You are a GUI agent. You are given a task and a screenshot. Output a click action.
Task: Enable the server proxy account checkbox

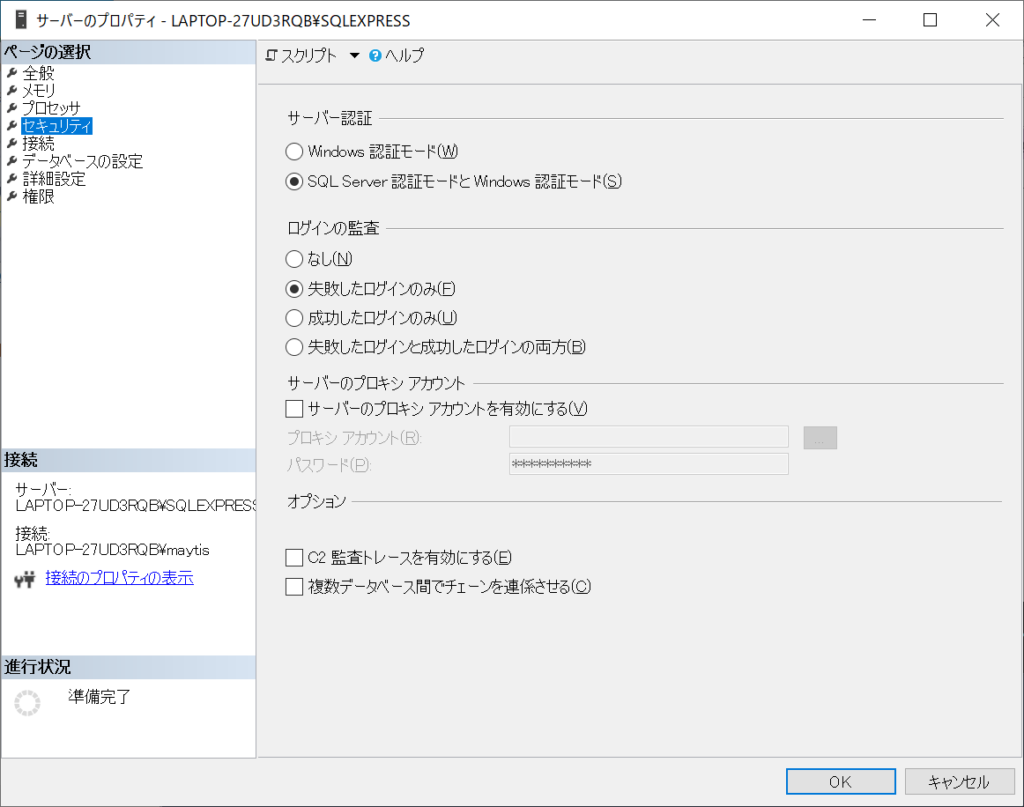[x=294, y=408]
